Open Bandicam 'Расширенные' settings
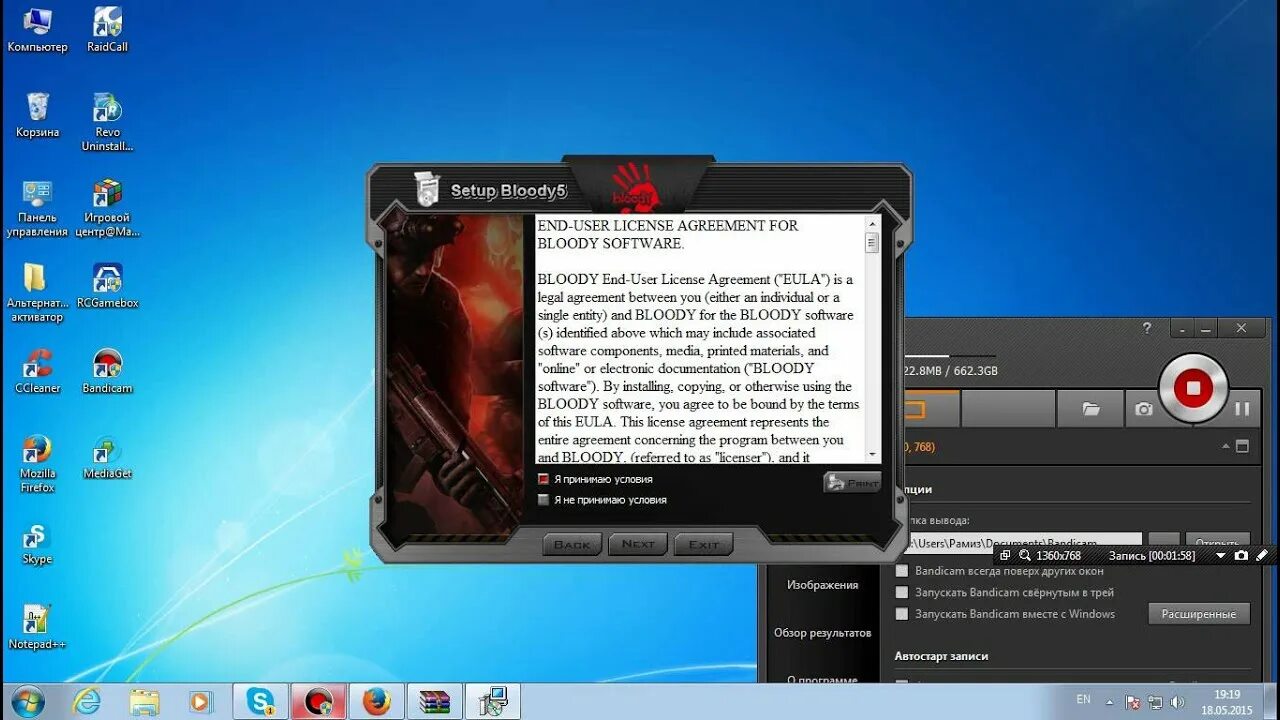This screenshot has width=1280, height=720. 1199,613
